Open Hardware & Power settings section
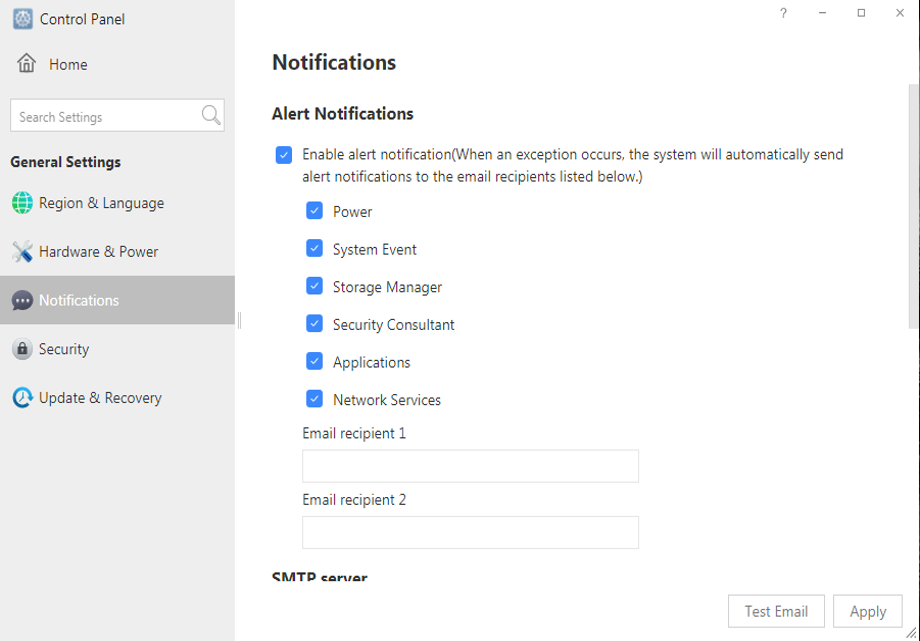The image size is (920, 641). [117, 252]
